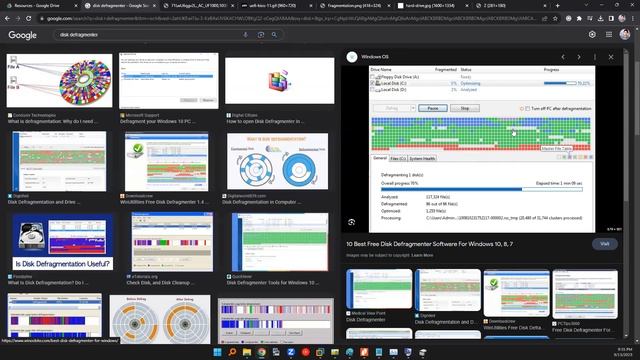The image size is (640, 360).
Task: Reload the current page
Action: pos(29,18)
